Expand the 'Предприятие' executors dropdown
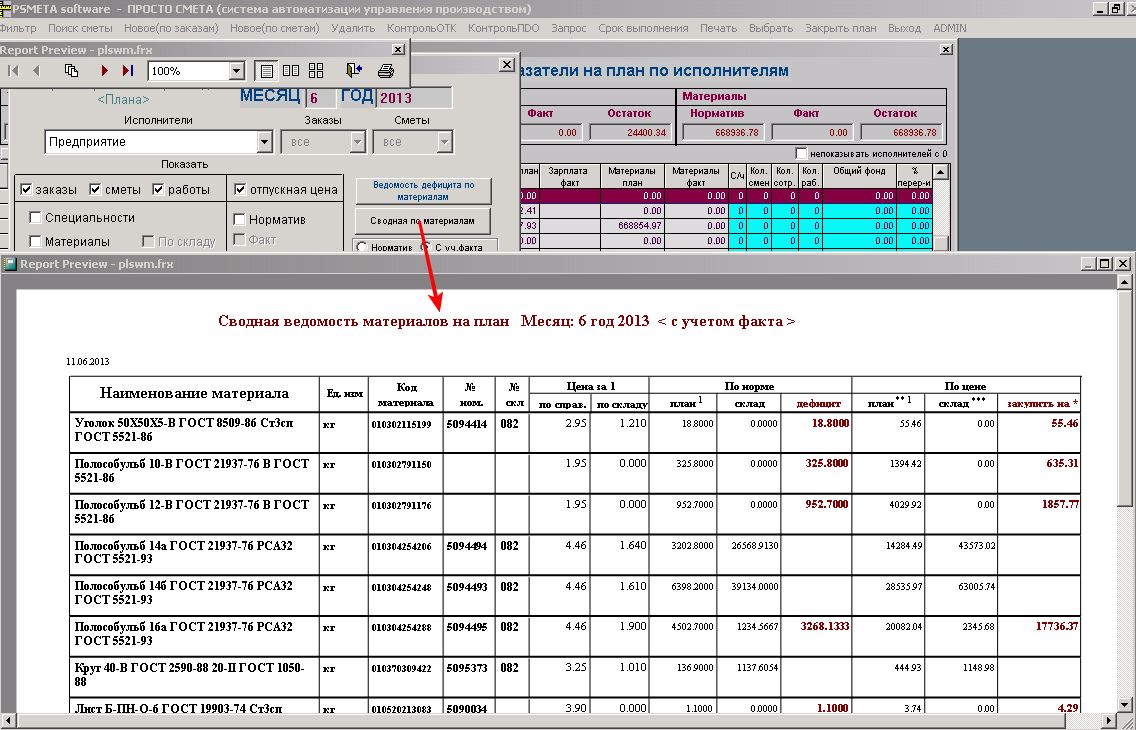Screen dimensions: 1136x730 (265, 142)
